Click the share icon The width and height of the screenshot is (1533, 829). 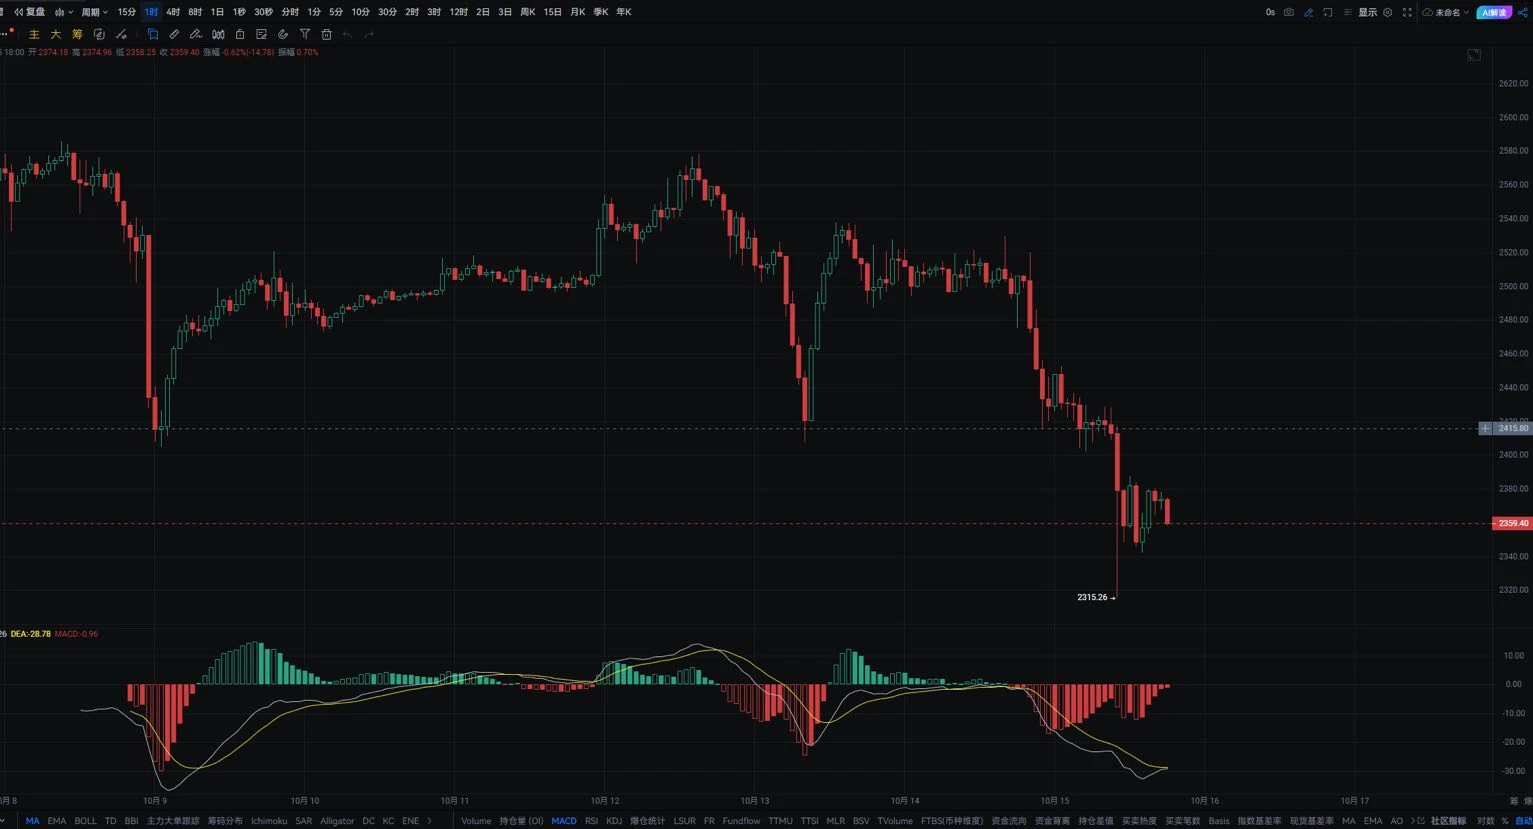tap(1523, 12)
